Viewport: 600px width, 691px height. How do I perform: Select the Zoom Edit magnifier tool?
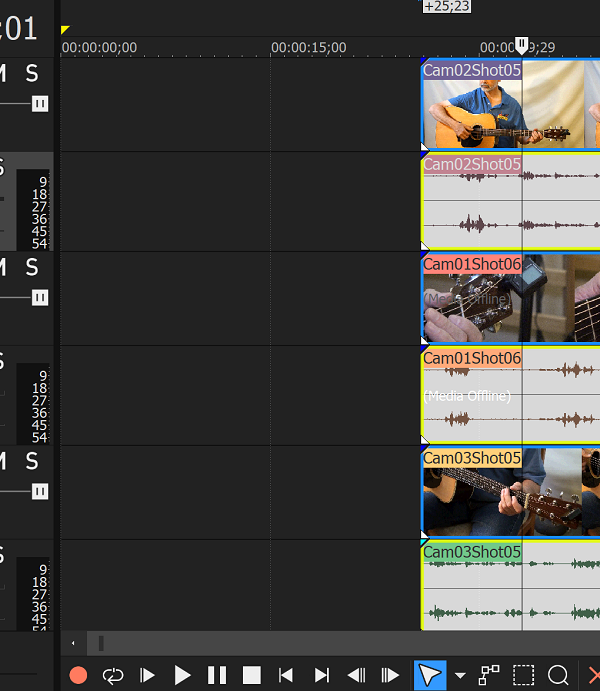tap(558, 675)
